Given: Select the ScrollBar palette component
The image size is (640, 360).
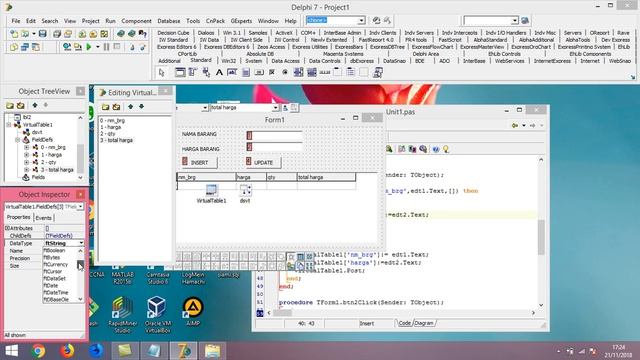Looking at the screenshot, I should pos(324,73).
